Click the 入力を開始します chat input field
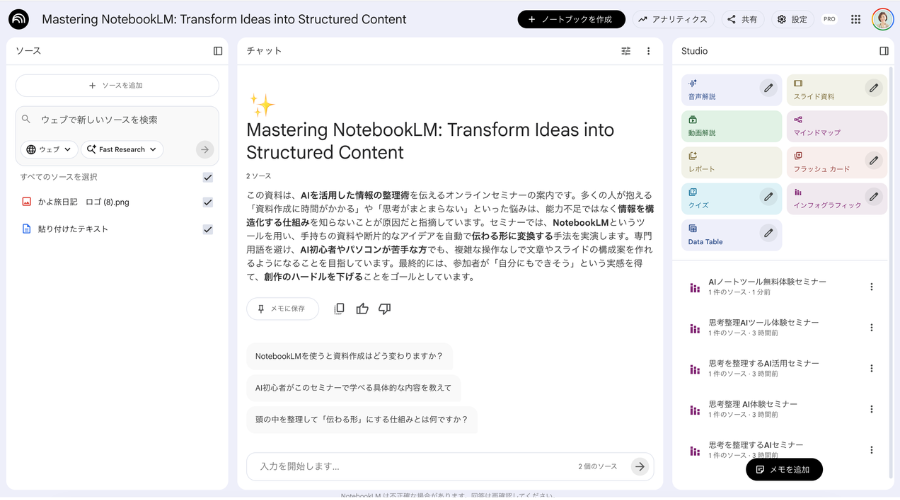Image resolution: width=900 pixels, height=500 pixels. point(410,466)
